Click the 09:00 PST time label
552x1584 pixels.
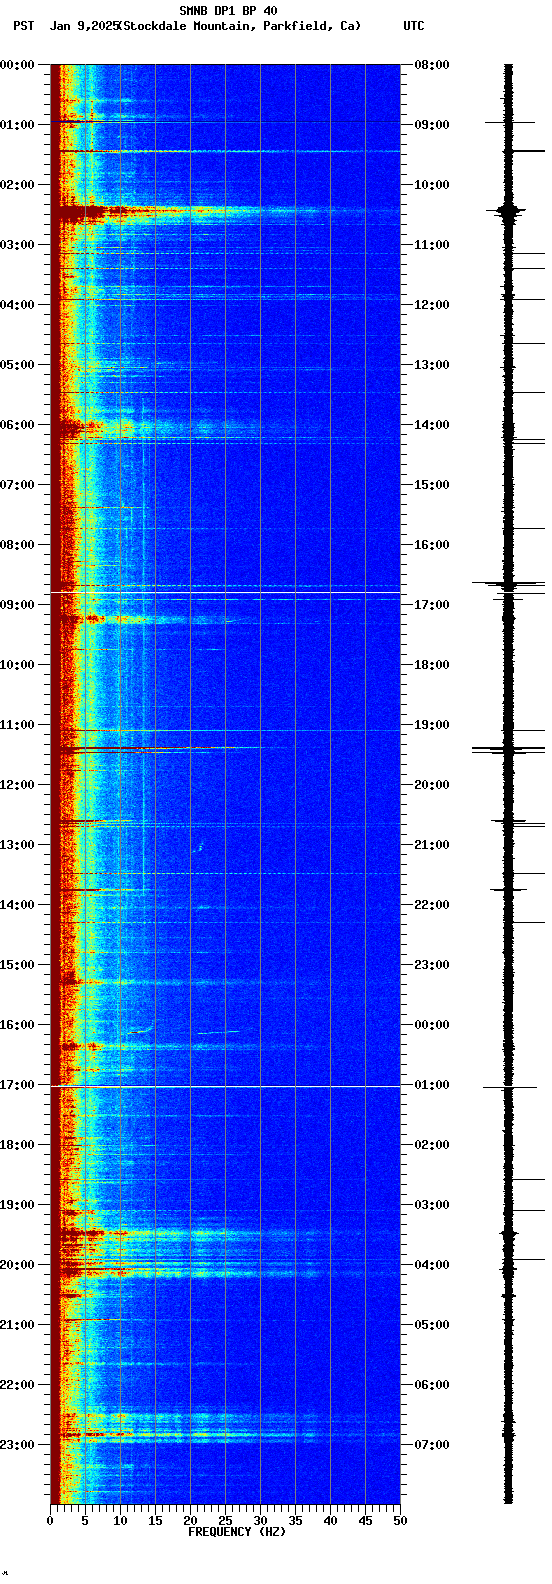[17, 605]
